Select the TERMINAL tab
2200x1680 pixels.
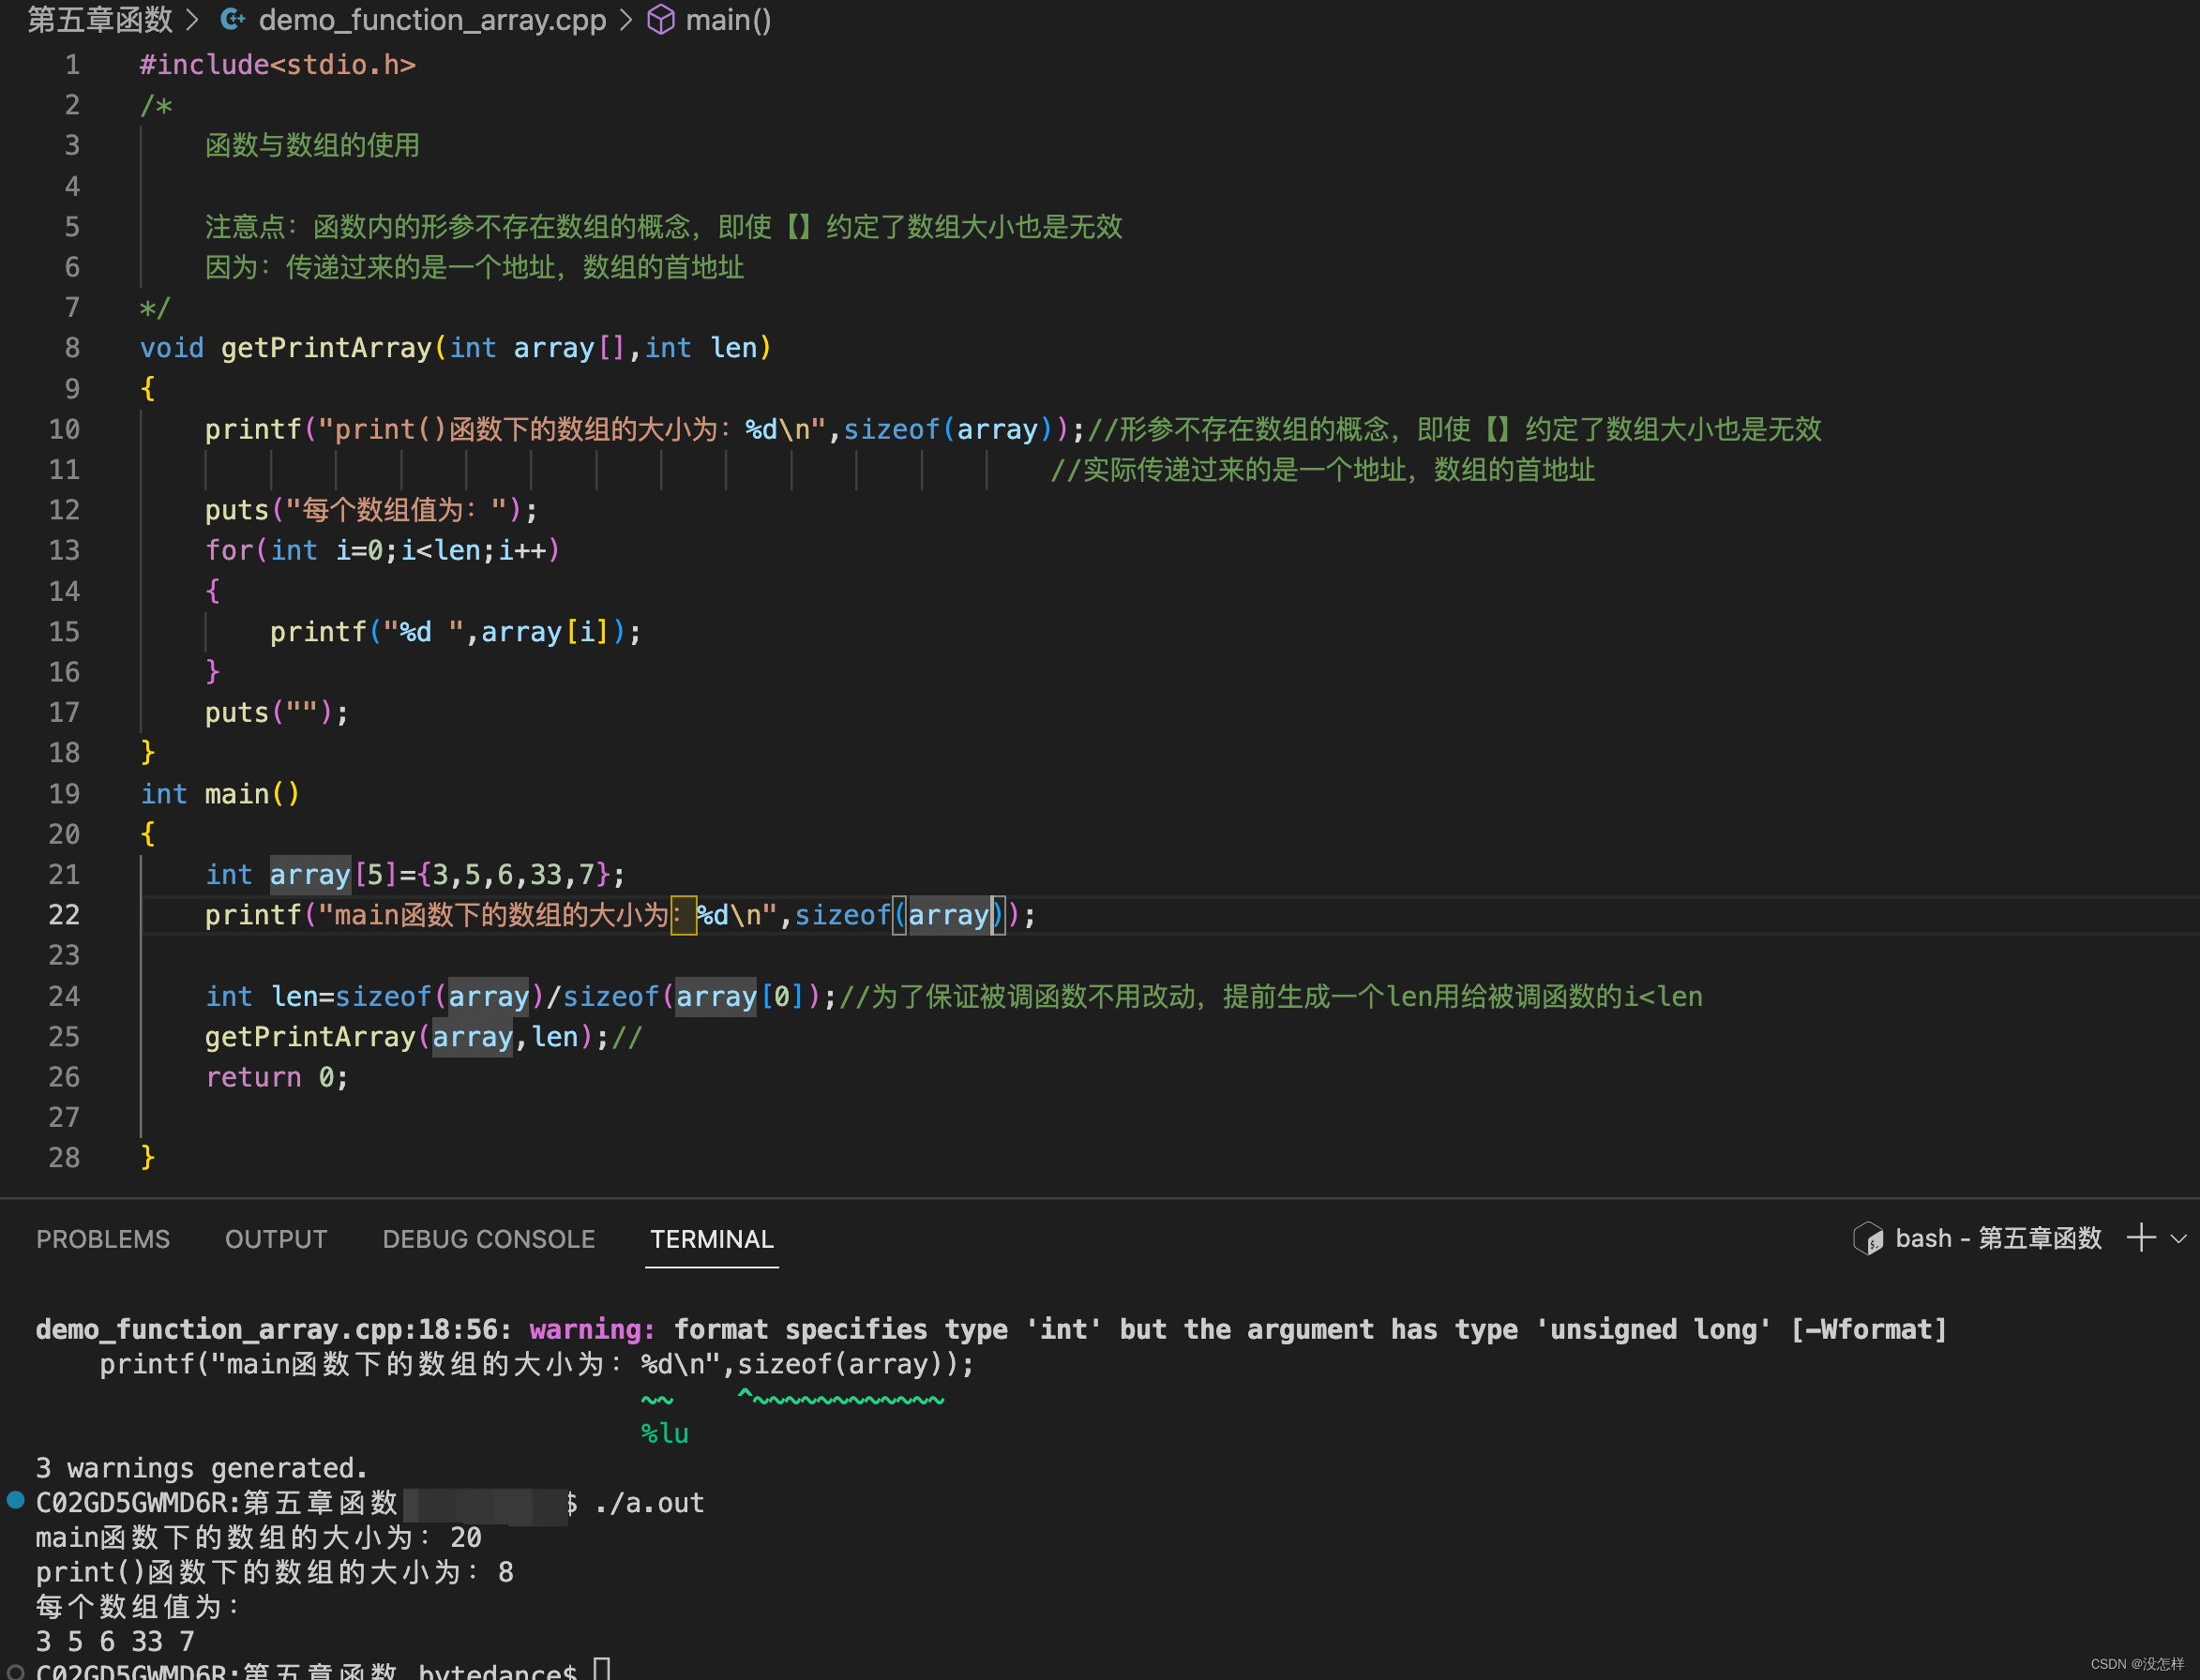[x=711, y=1239]
